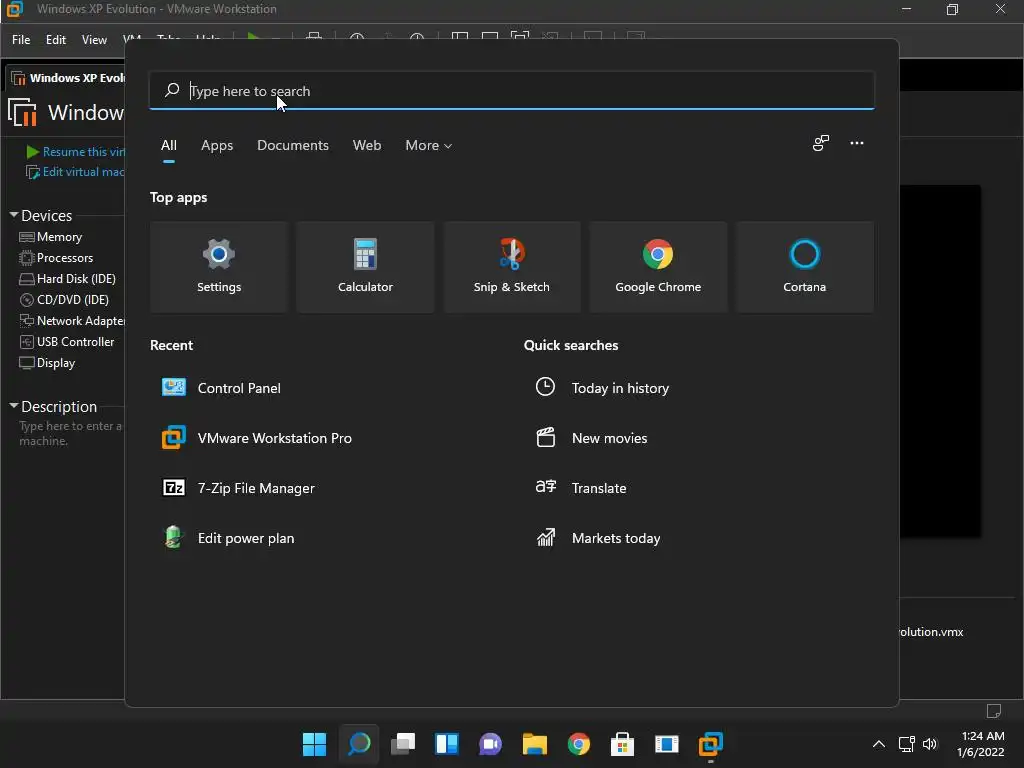The image size is (1024, 768).
Task: Open the clock and date flyout
Action: [982, 744]
